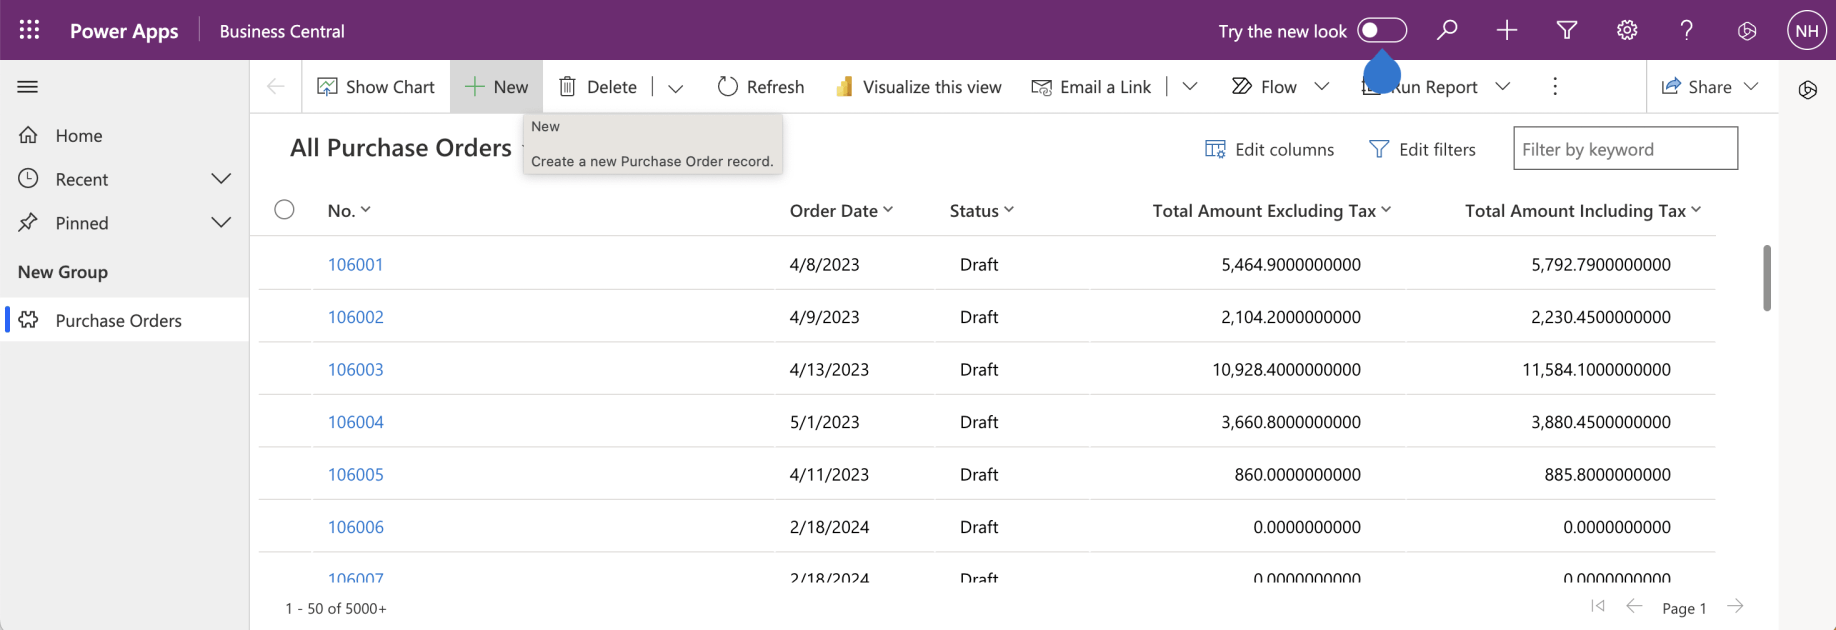This screenshot has width=1836, height=630.
Task: Go to Home in sidebar
Action: point(79,136)
